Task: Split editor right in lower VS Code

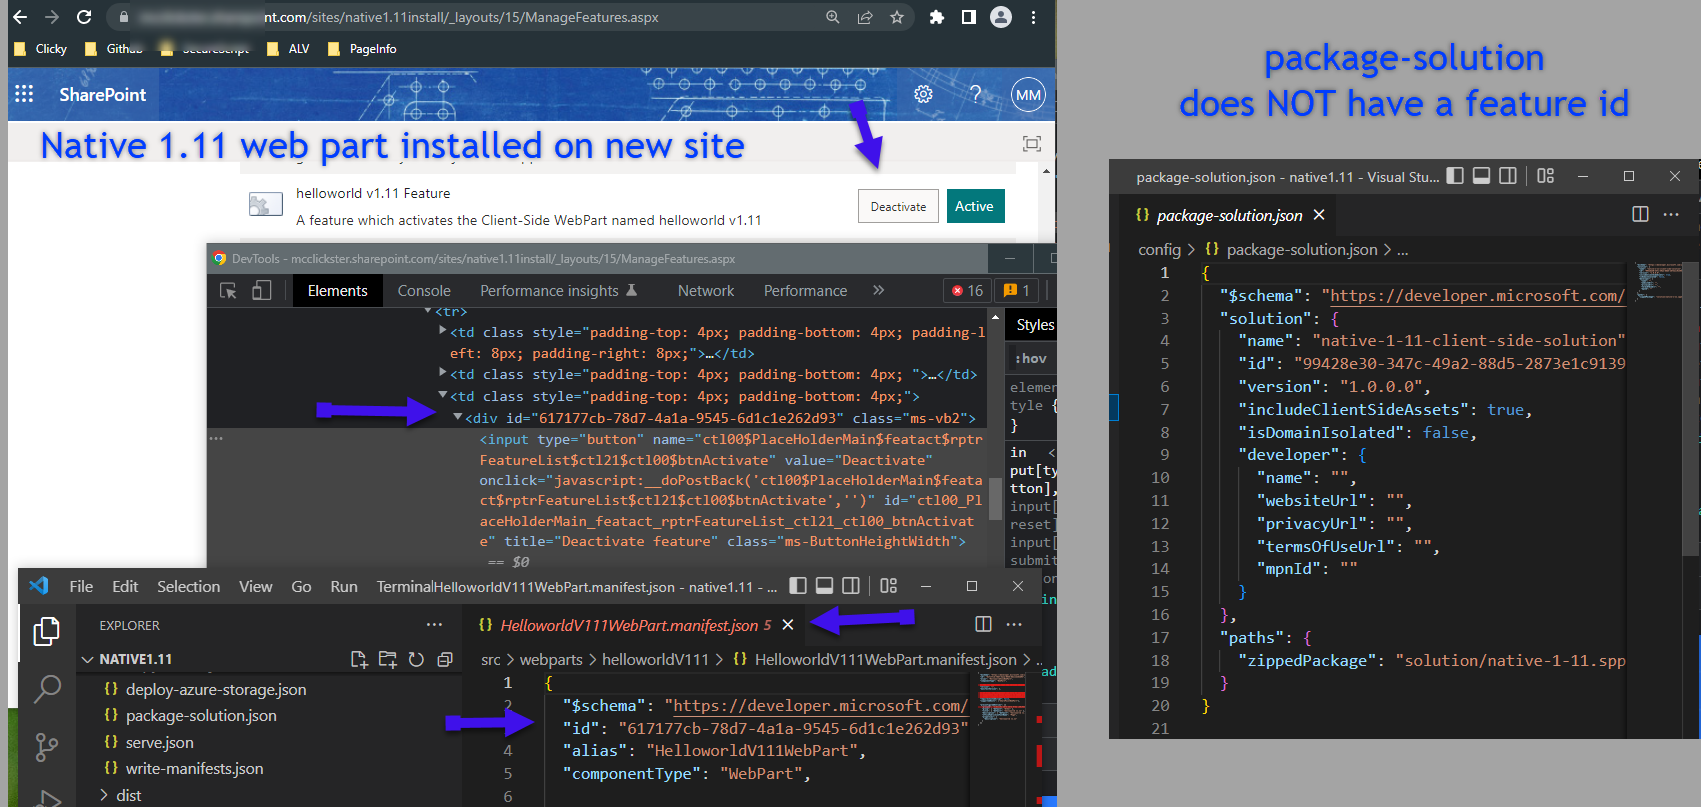Action: pos(984,624)
